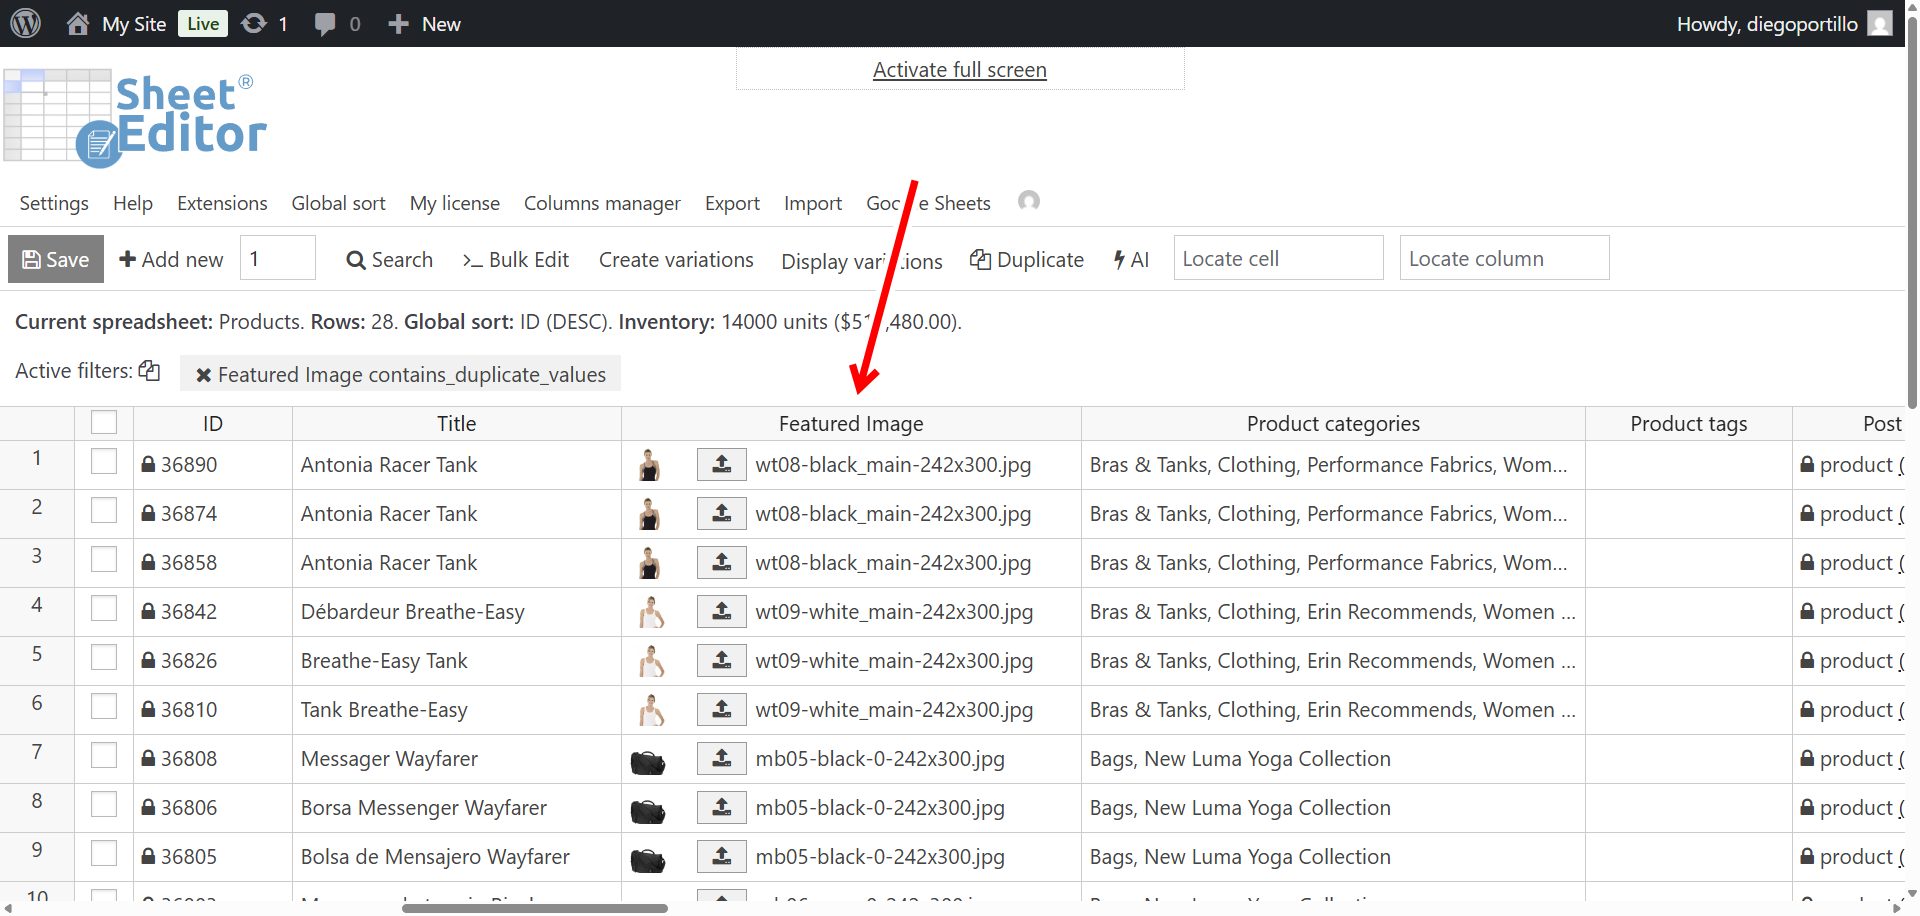Select the checkbox for Breathe-Easy Tank row
Viewport: 1920px width, 916px height.
point(104,659)
